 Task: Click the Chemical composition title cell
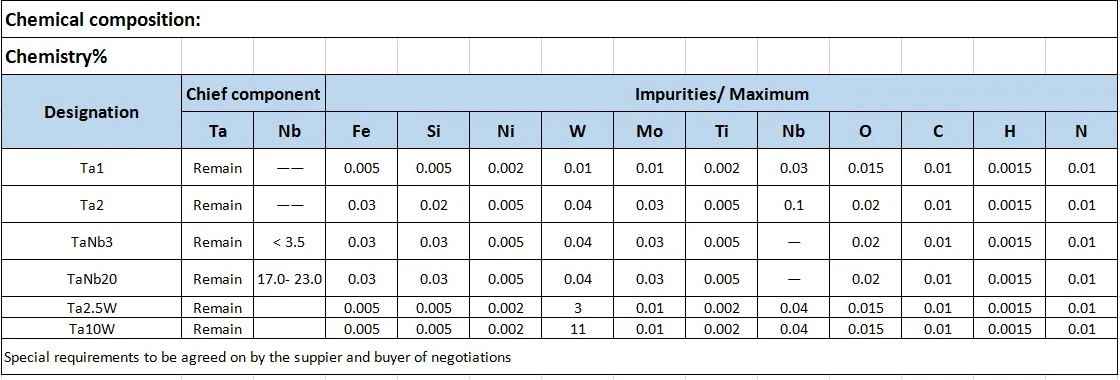(559, 19)
